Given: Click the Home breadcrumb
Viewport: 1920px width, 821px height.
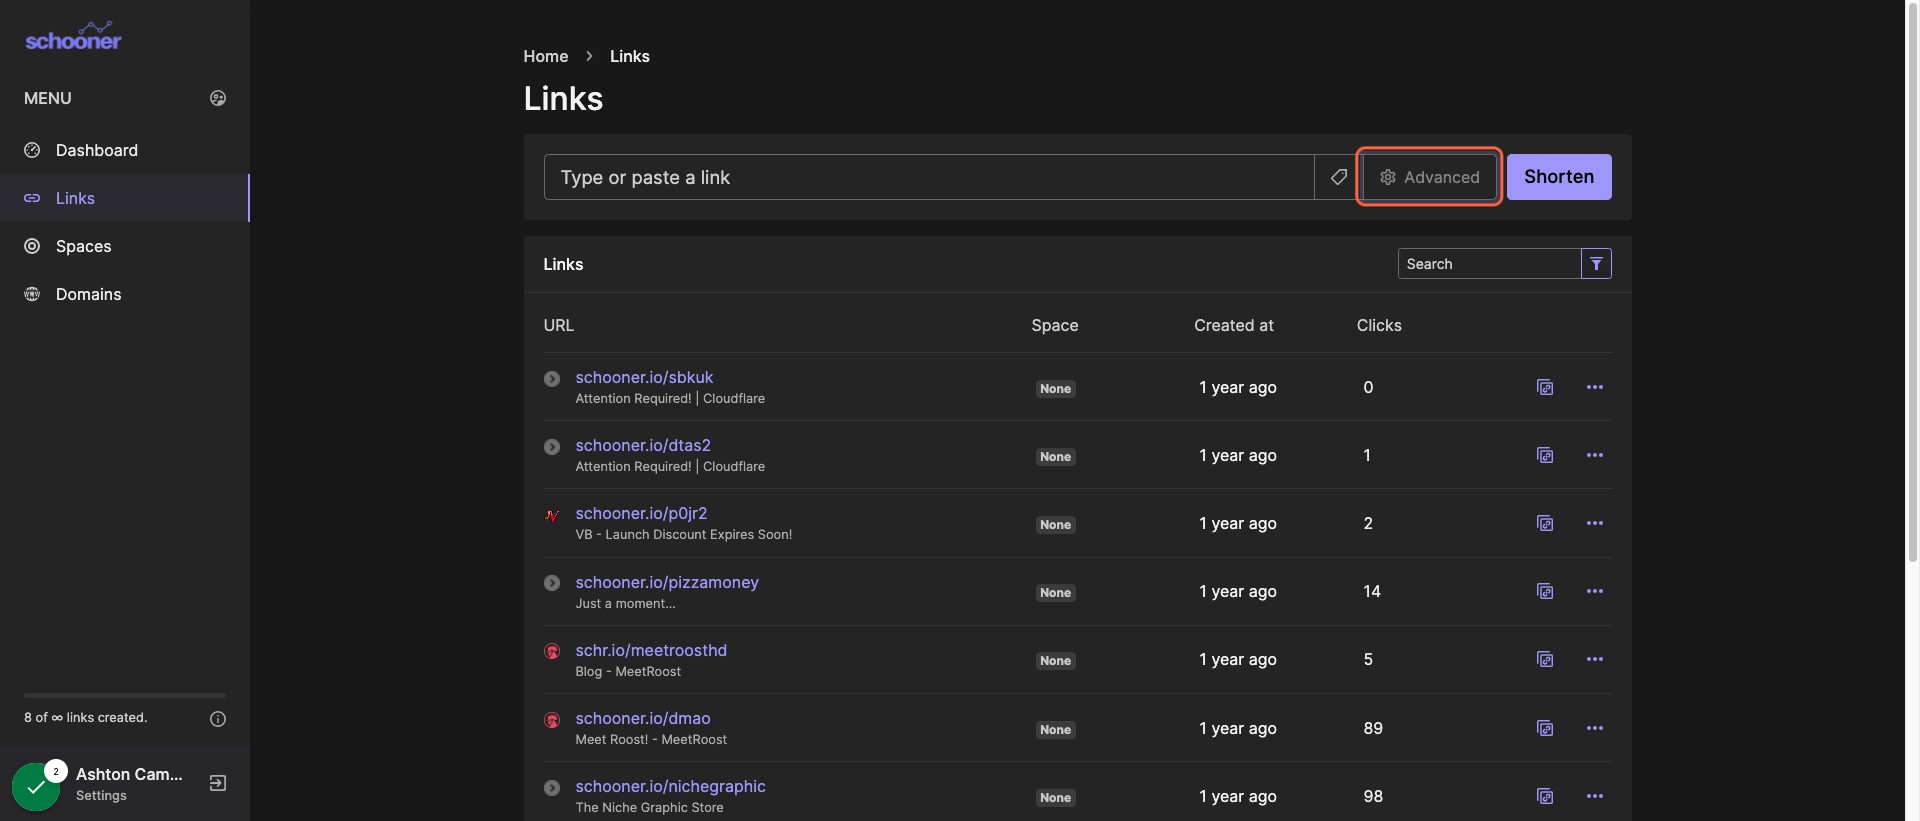Looking at the screenshot, I should click(546, 56).
